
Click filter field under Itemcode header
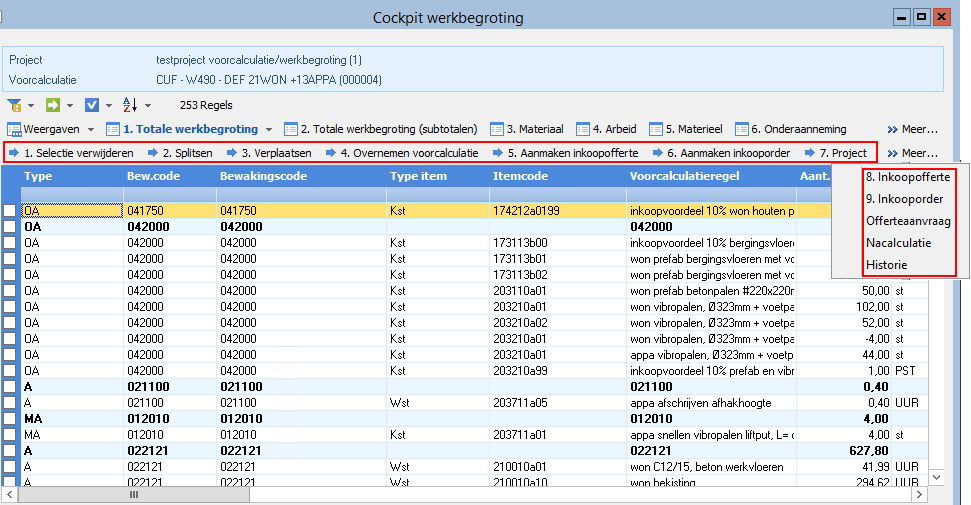(557, 195)
